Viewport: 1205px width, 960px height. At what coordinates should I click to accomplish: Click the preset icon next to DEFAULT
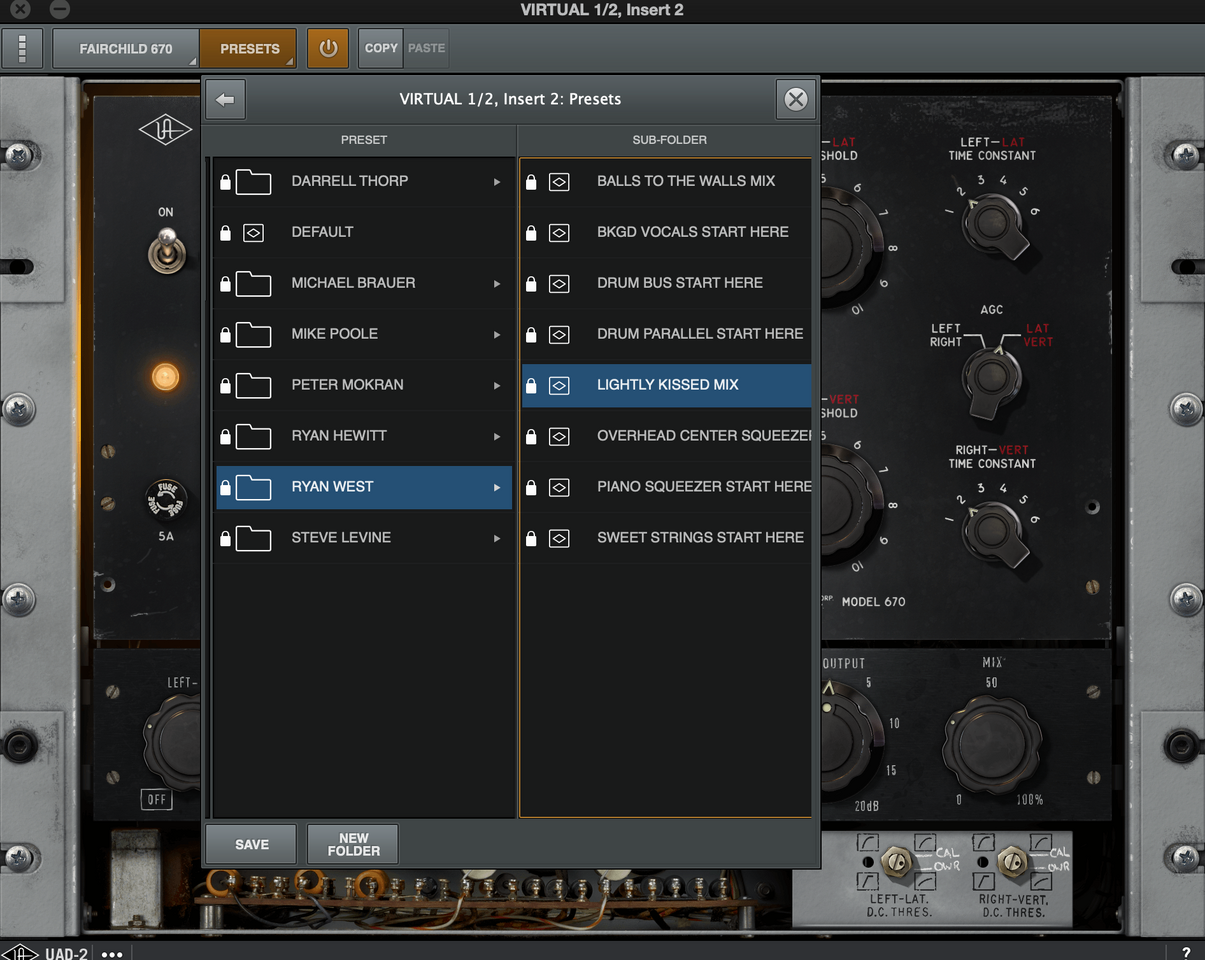point(254,232)
